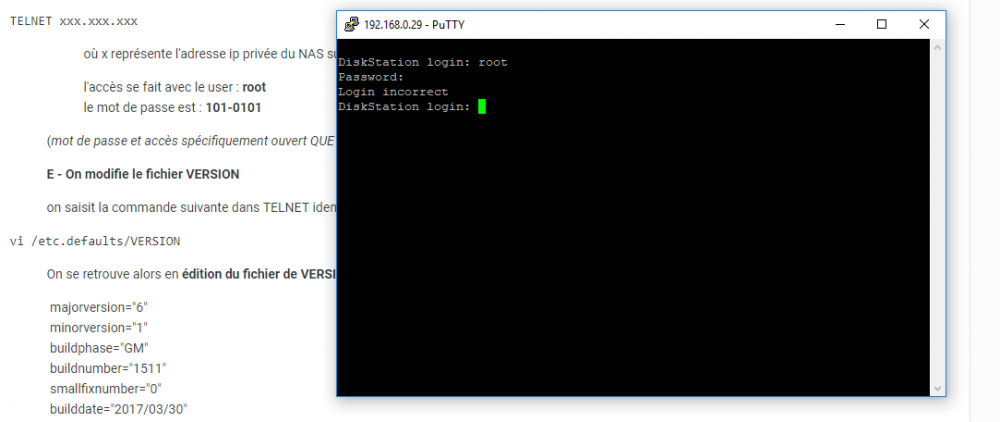This screenshot has height=422, width=1000.
Task: Maximize the PuTTY window
Action: pos(881,24)
